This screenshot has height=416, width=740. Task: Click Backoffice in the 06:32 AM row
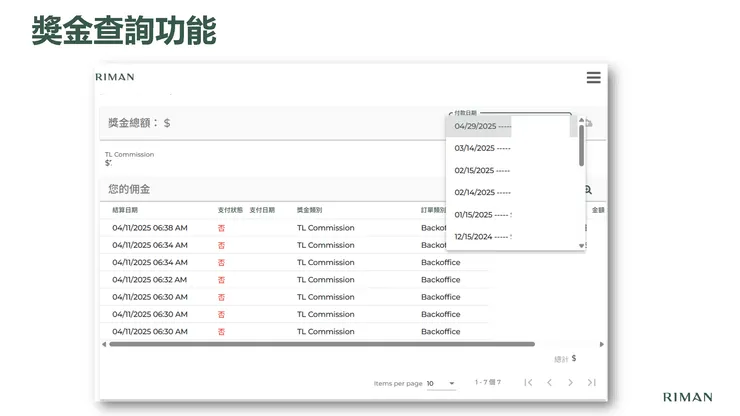tap(440, 280)
